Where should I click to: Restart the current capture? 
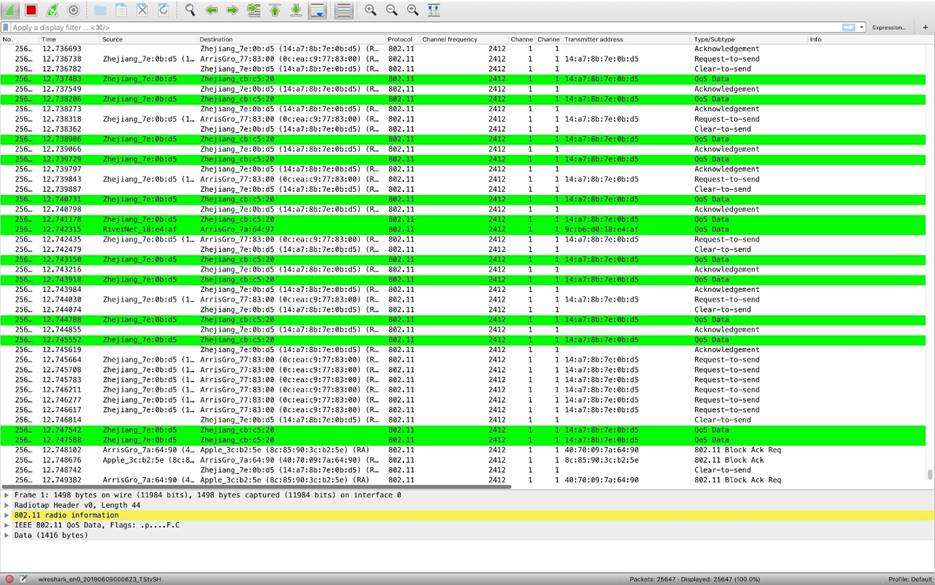52,10
